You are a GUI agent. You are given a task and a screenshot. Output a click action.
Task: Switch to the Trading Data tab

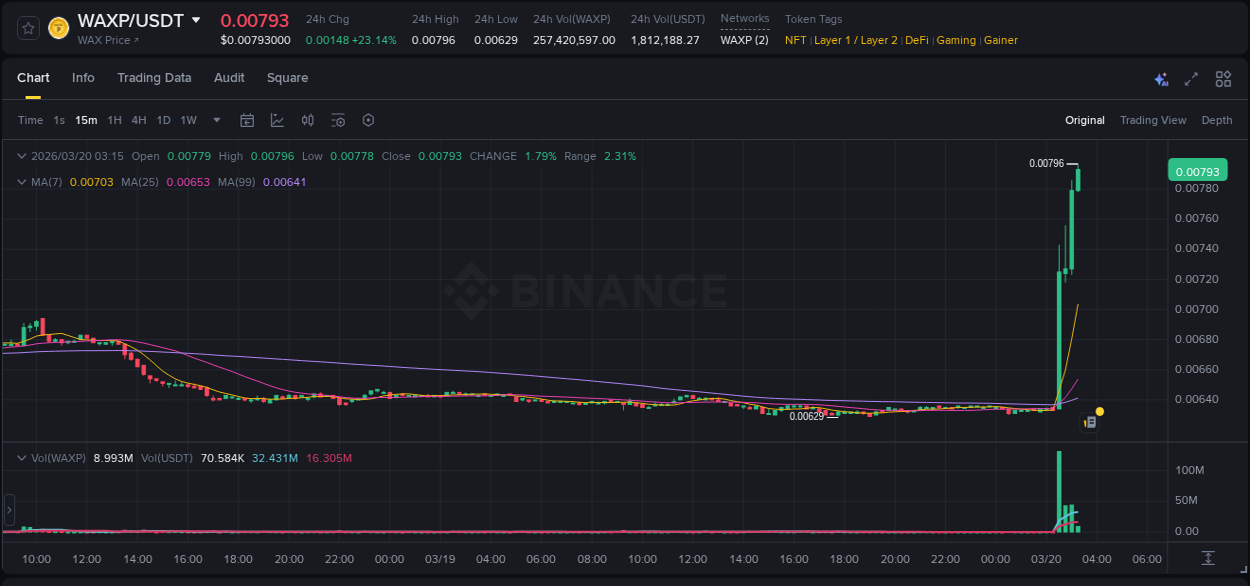(154, 78)
